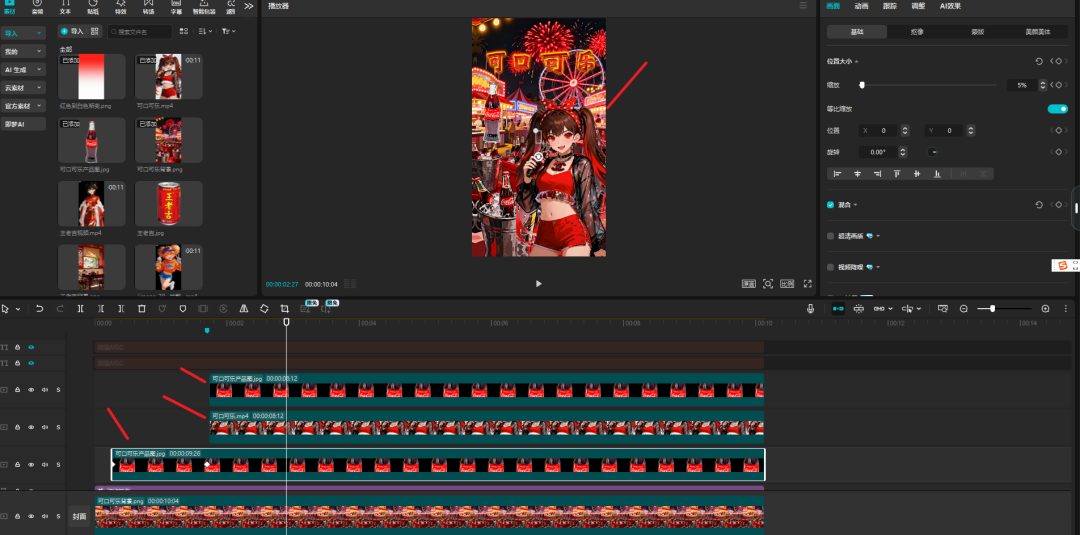Select the 王老吉.jpg media thumbnail
Image resolution: width=1080 pixels, height=535 pixels.
169,203
